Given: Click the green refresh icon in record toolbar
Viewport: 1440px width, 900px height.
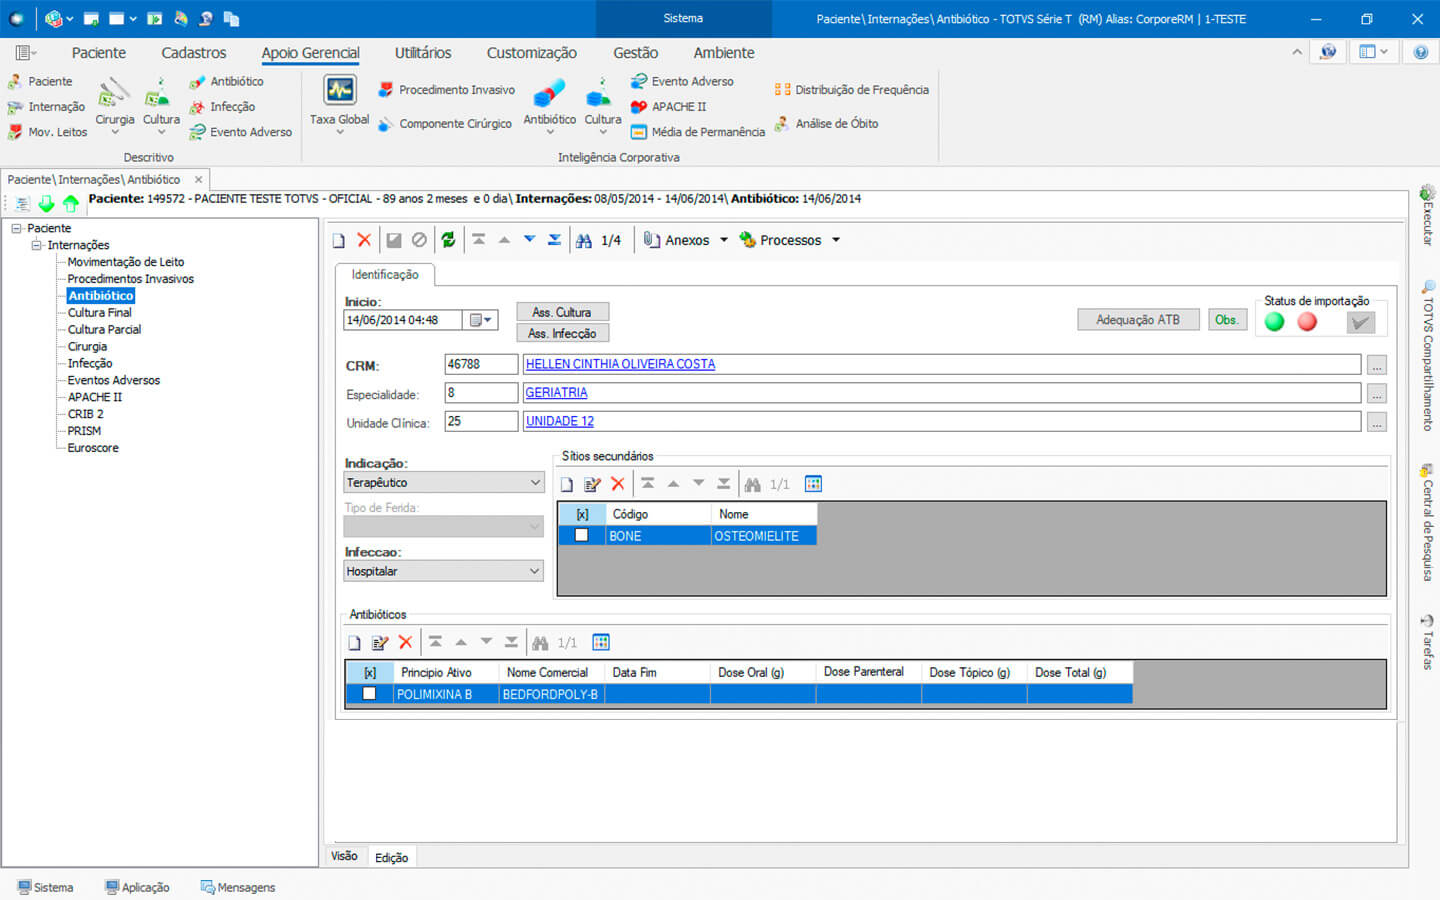Looking at the screenshot, I should [x=448, y=240].
